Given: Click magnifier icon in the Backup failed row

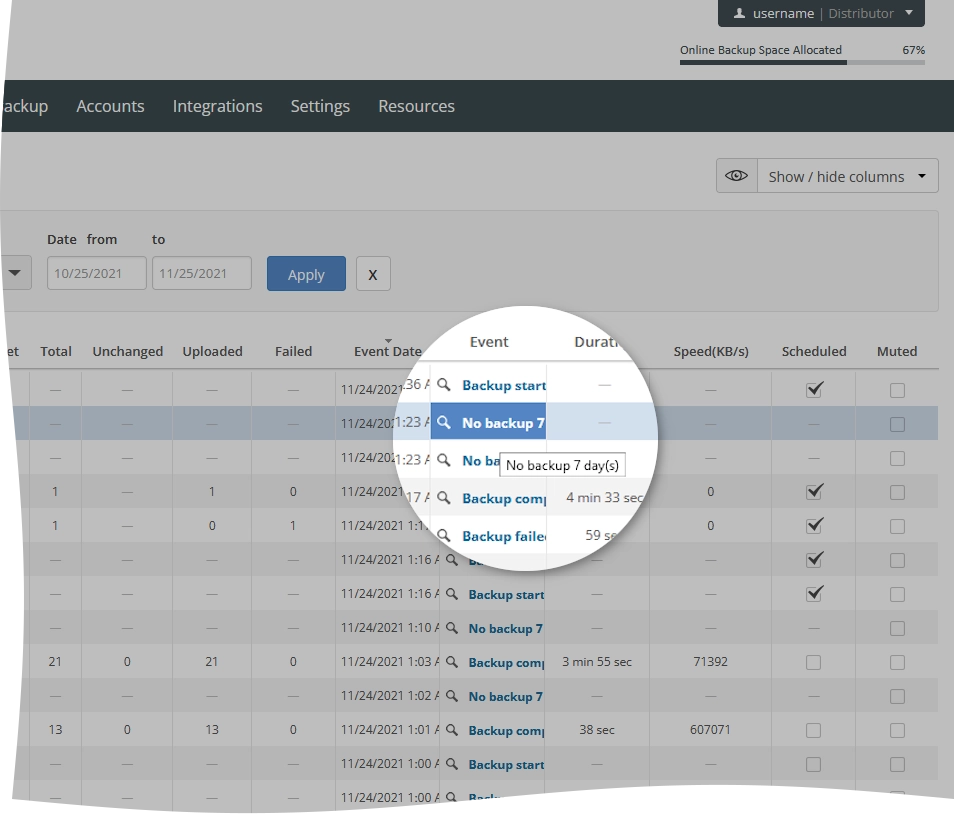Looking at the screenshot, I should click(444, 535).
